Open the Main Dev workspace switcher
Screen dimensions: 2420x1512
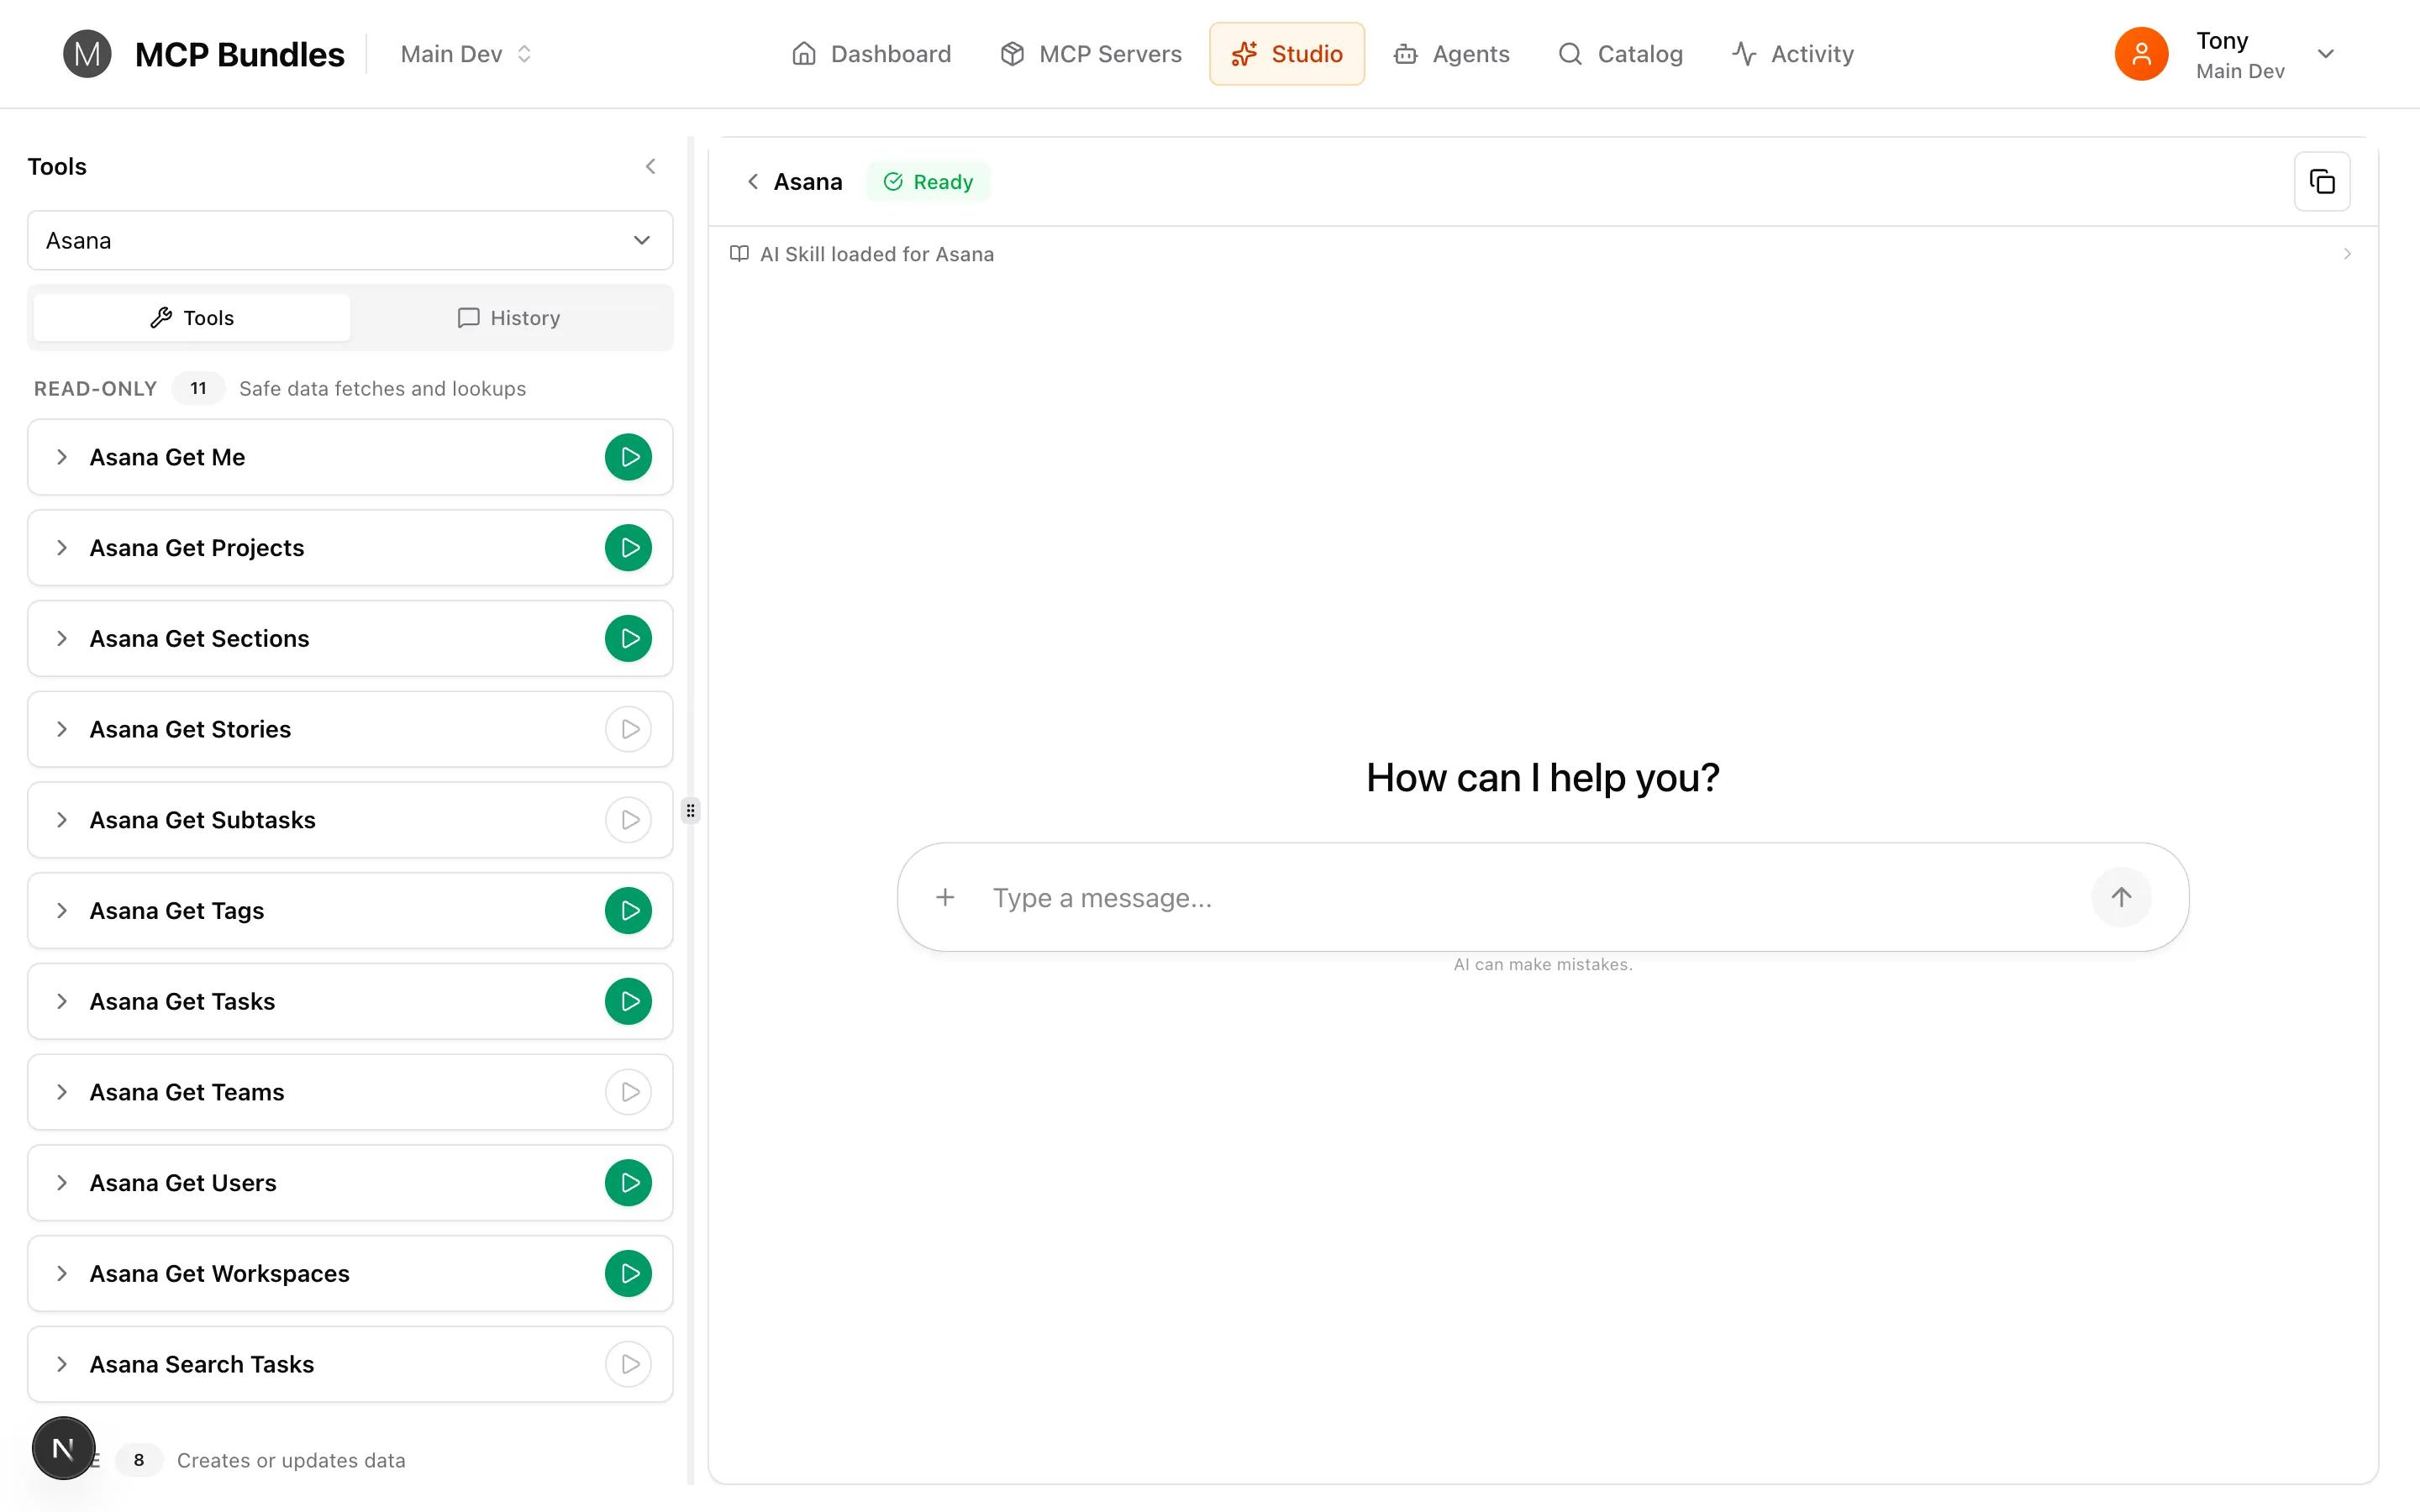466,54
